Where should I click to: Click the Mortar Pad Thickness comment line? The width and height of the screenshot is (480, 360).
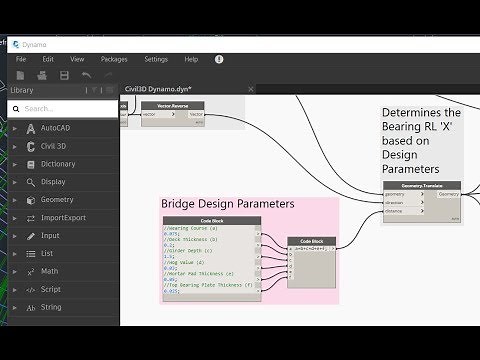199,274
